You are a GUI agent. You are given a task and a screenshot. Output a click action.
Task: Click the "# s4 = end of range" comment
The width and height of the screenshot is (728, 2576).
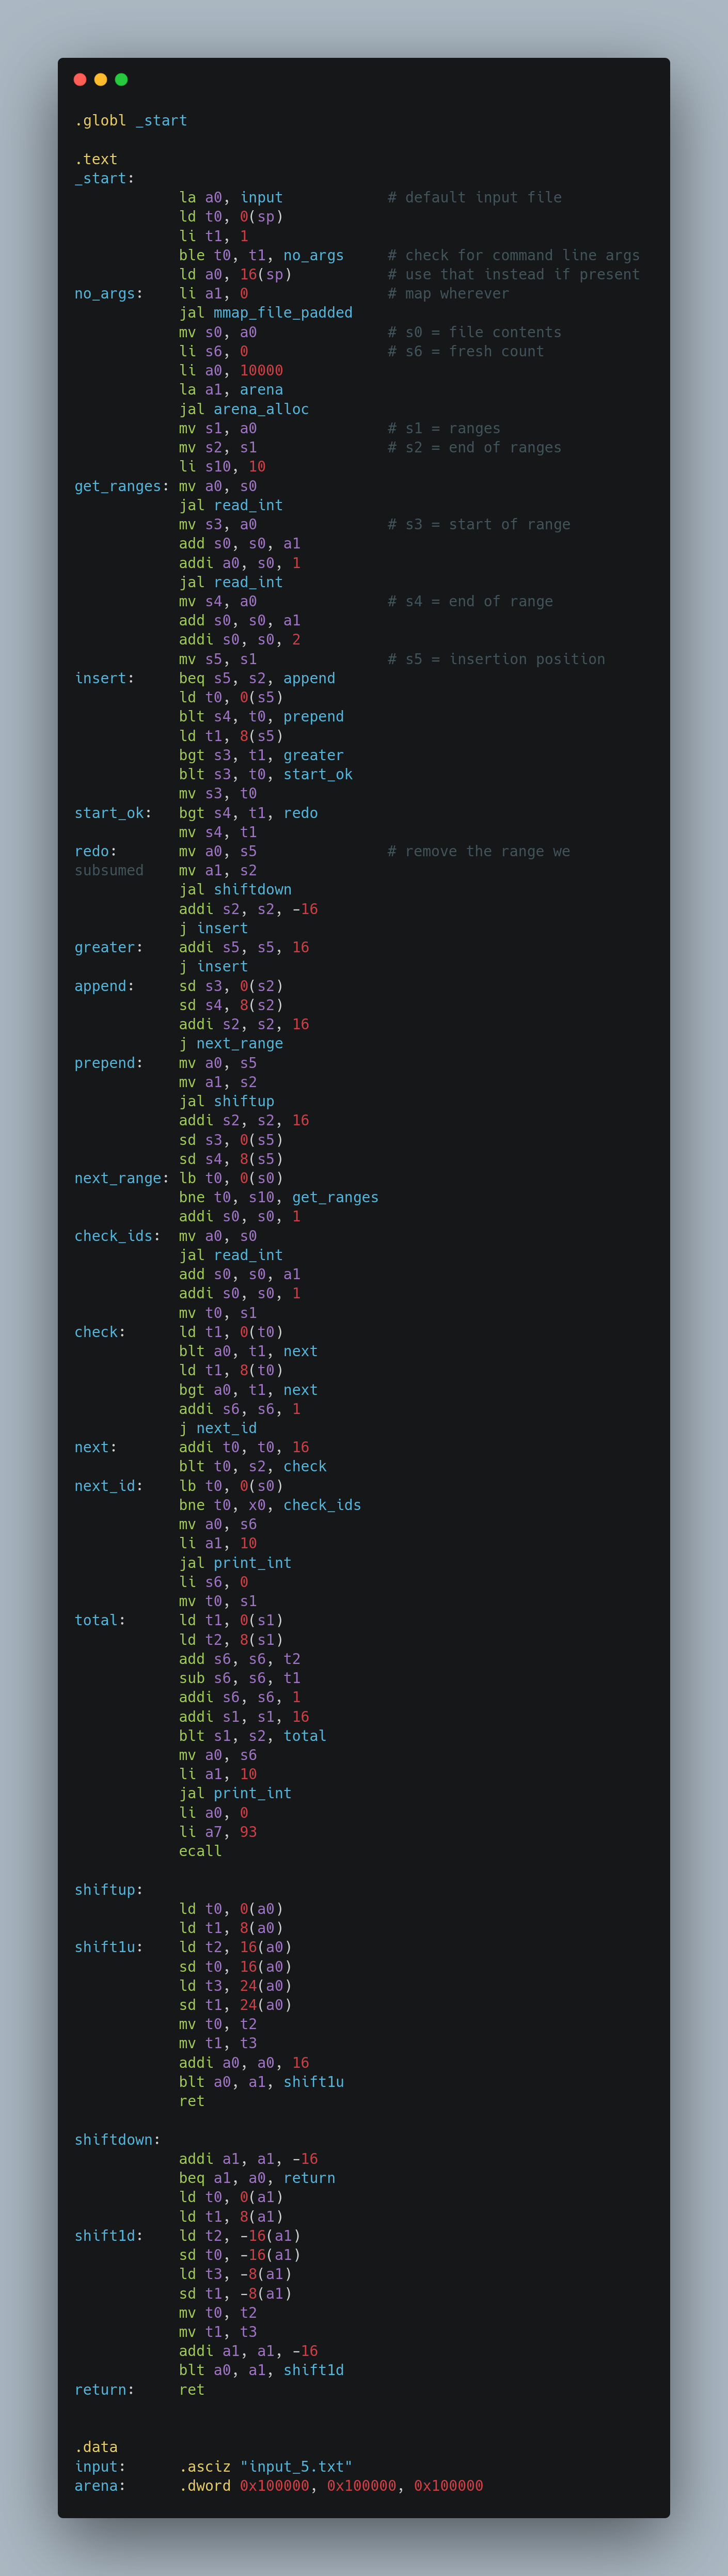click(x=470, y=601)
